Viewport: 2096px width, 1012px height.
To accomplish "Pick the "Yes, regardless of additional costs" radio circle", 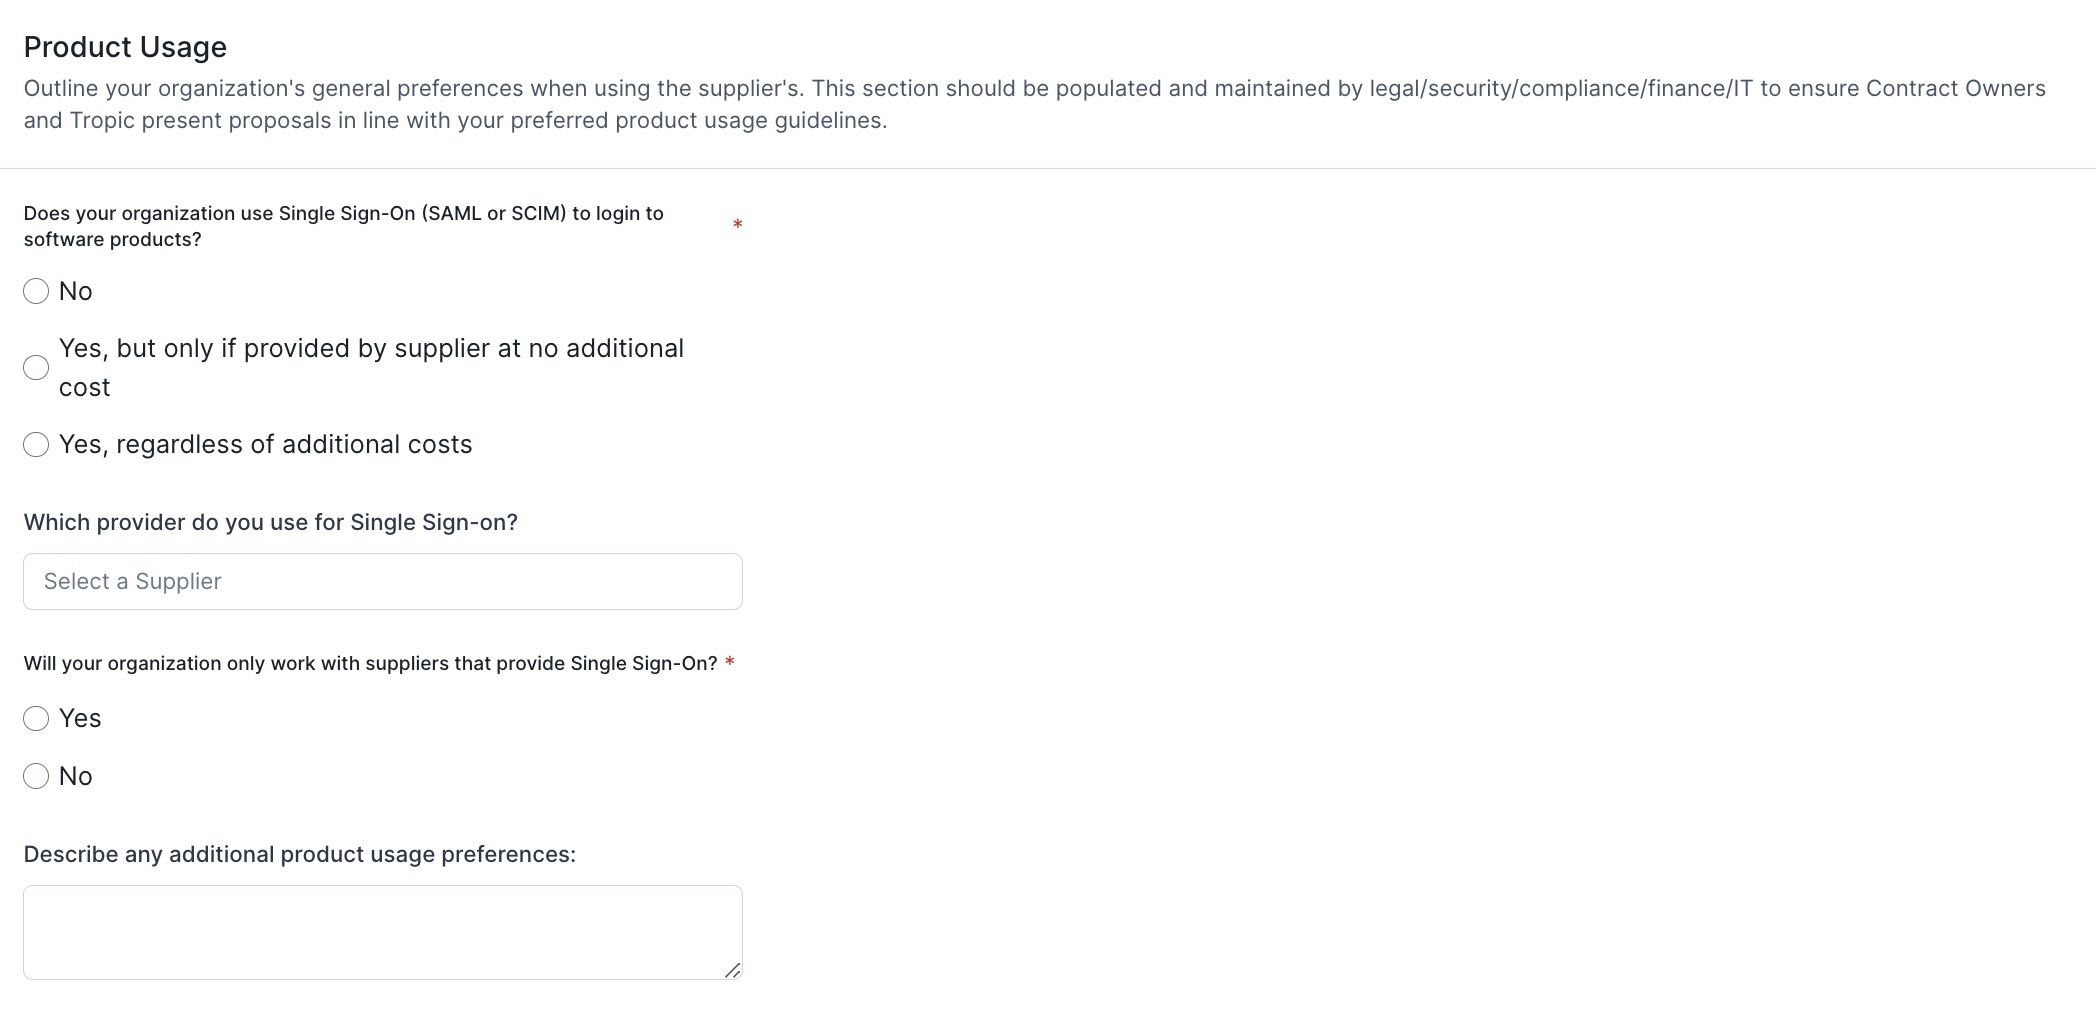I will click(36, 444).
